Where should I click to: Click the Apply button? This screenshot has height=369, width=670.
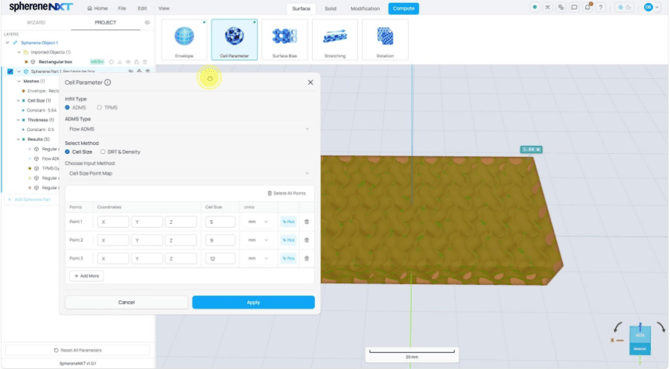click(x=253, y=302)
